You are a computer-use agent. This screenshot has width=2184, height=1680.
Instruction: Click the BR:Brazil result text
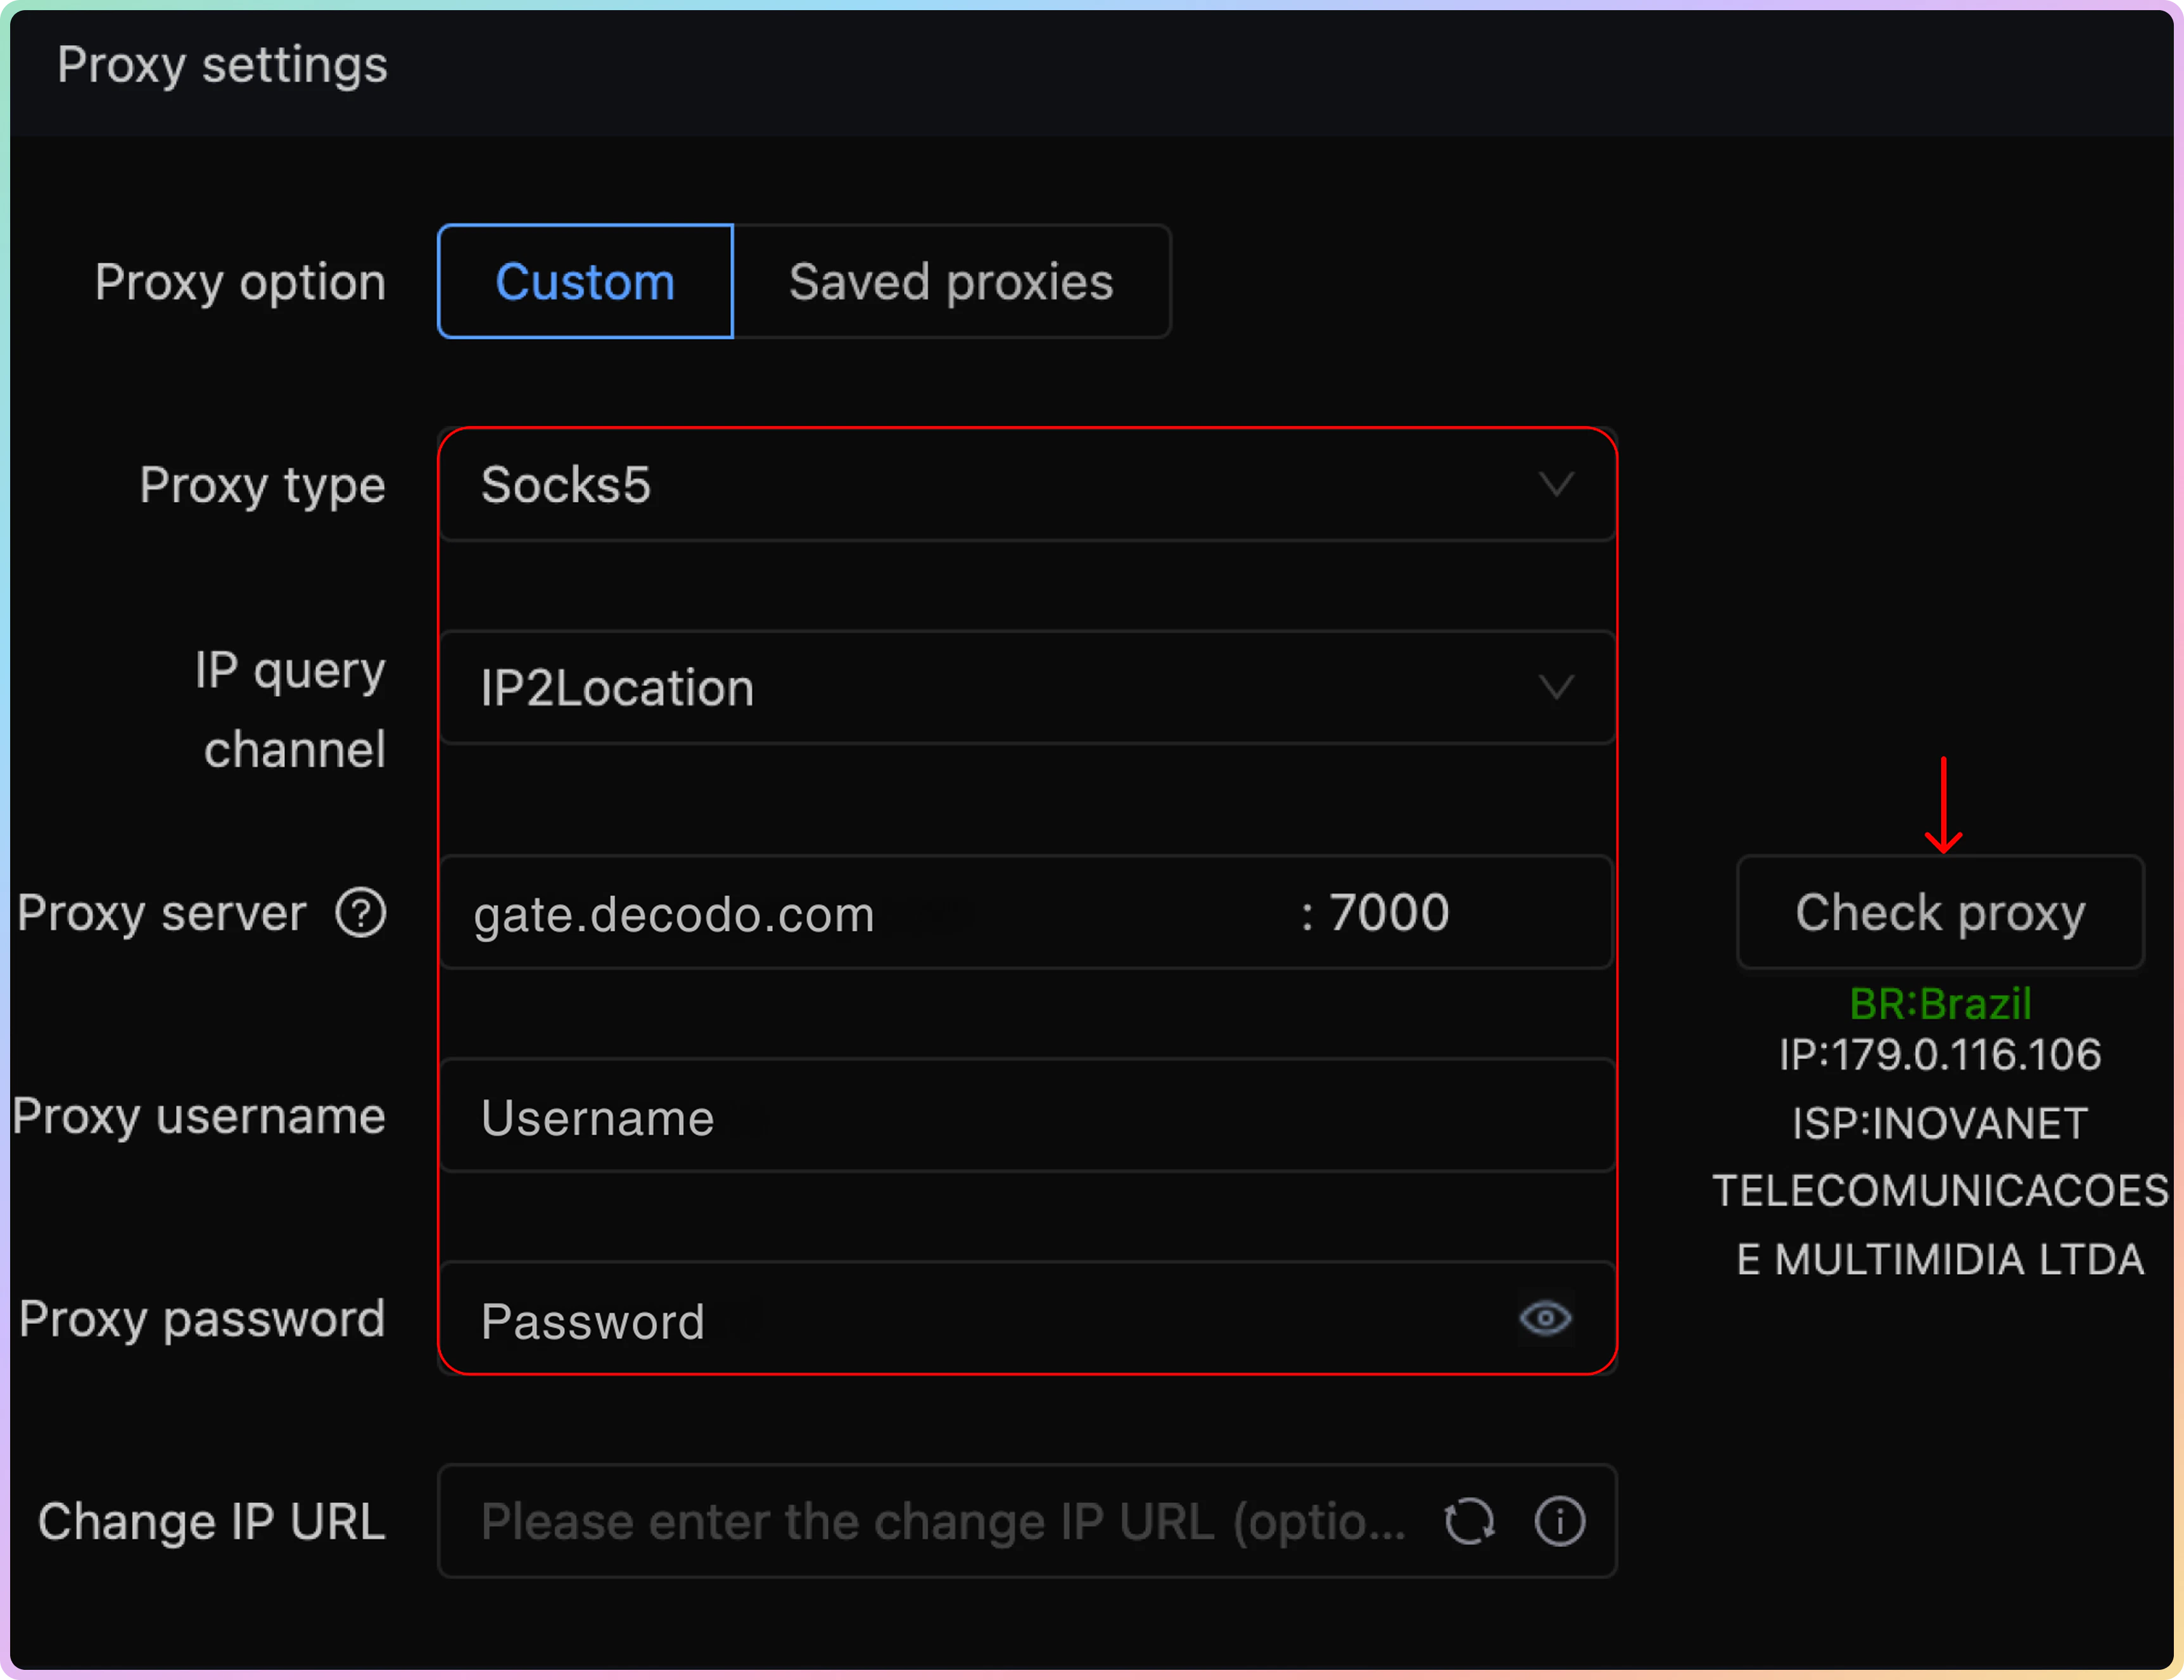pos(1940,1003)
